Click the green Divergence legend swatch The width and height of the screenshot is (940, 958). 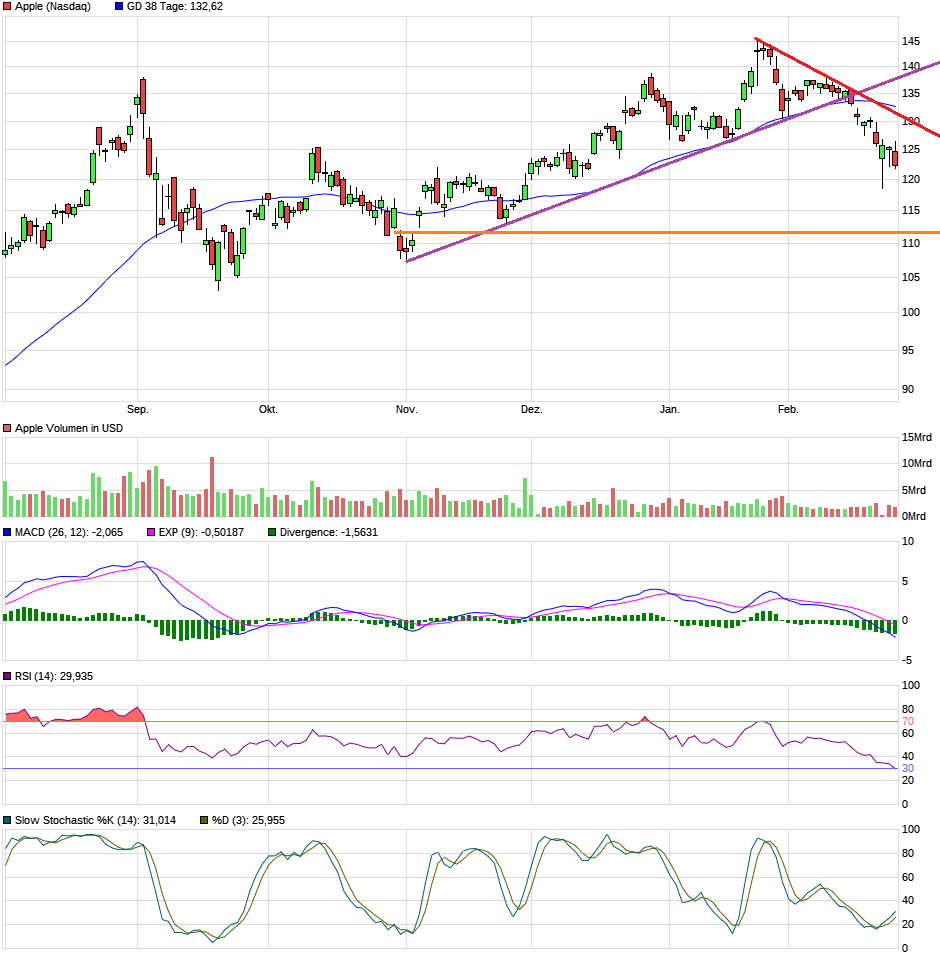tap(272, 532)
